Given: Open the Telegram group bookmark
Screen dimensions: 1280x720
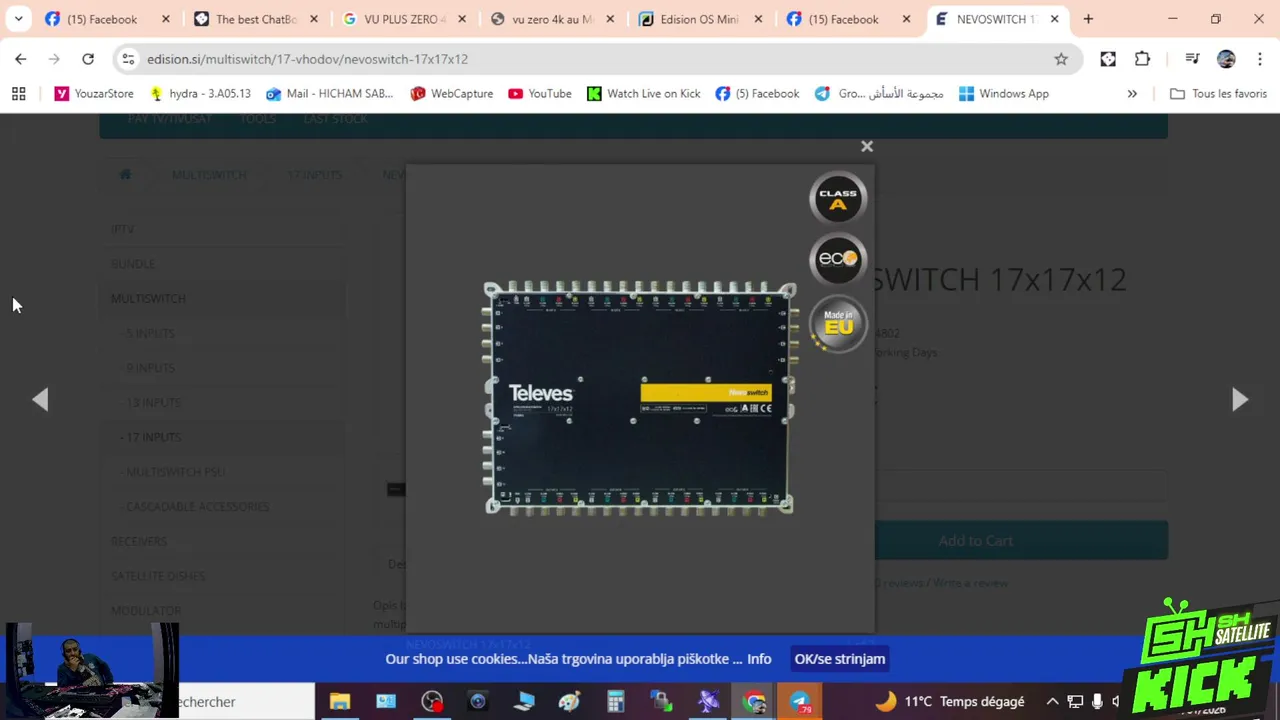Looking at the screenshot, I should [x=879, y=94].
